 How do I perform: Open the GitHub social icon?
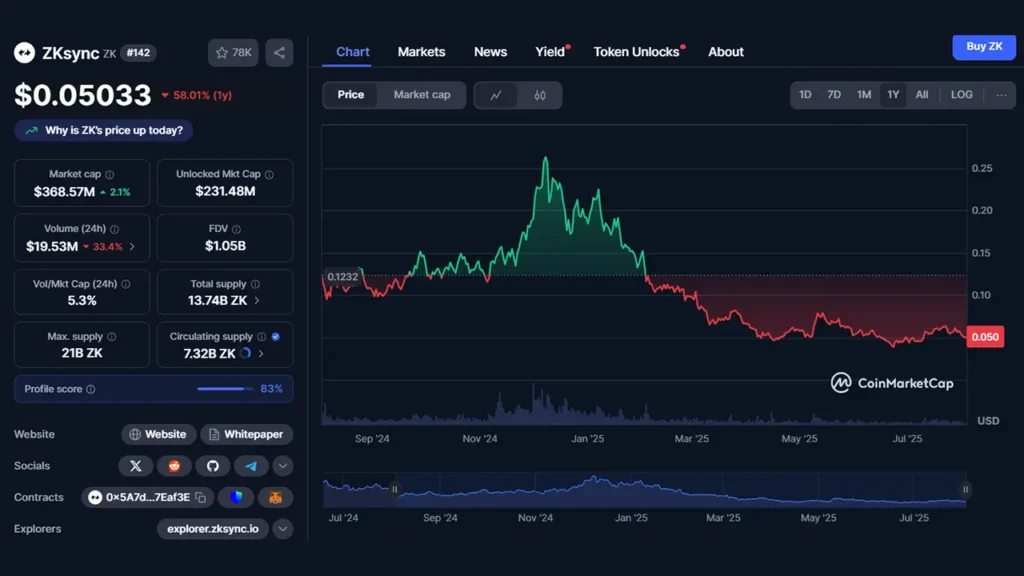[213, 466]
